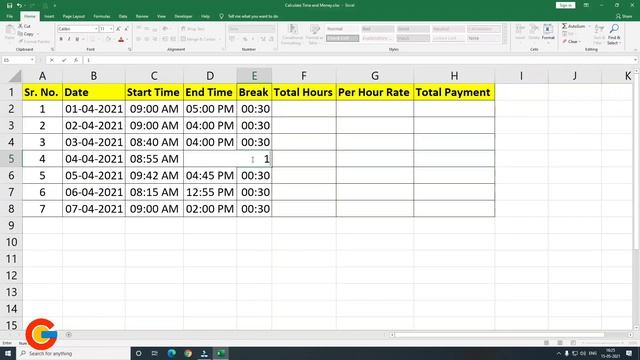Apply underline formatting
640x360 pixels.
click(77, 39)
